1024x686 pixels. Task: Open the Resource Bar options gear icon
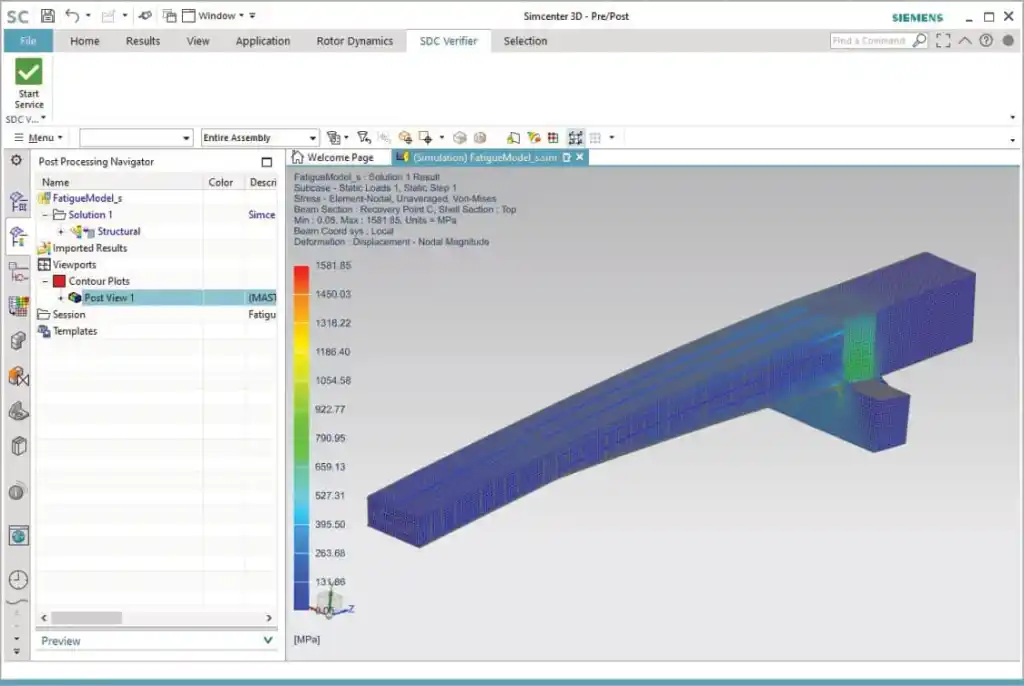(x=16, y=160)
